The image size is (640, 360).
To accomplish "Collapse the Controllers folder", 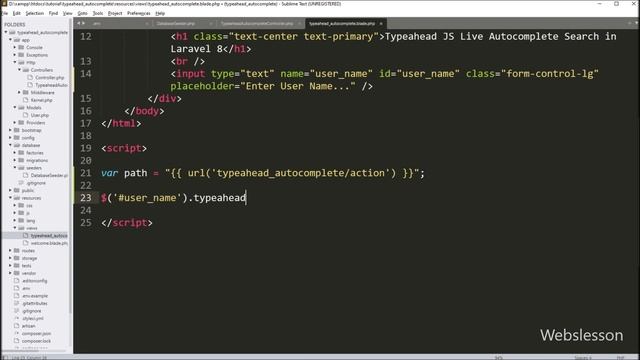I will pyautogui.click(x=20, y=70).
